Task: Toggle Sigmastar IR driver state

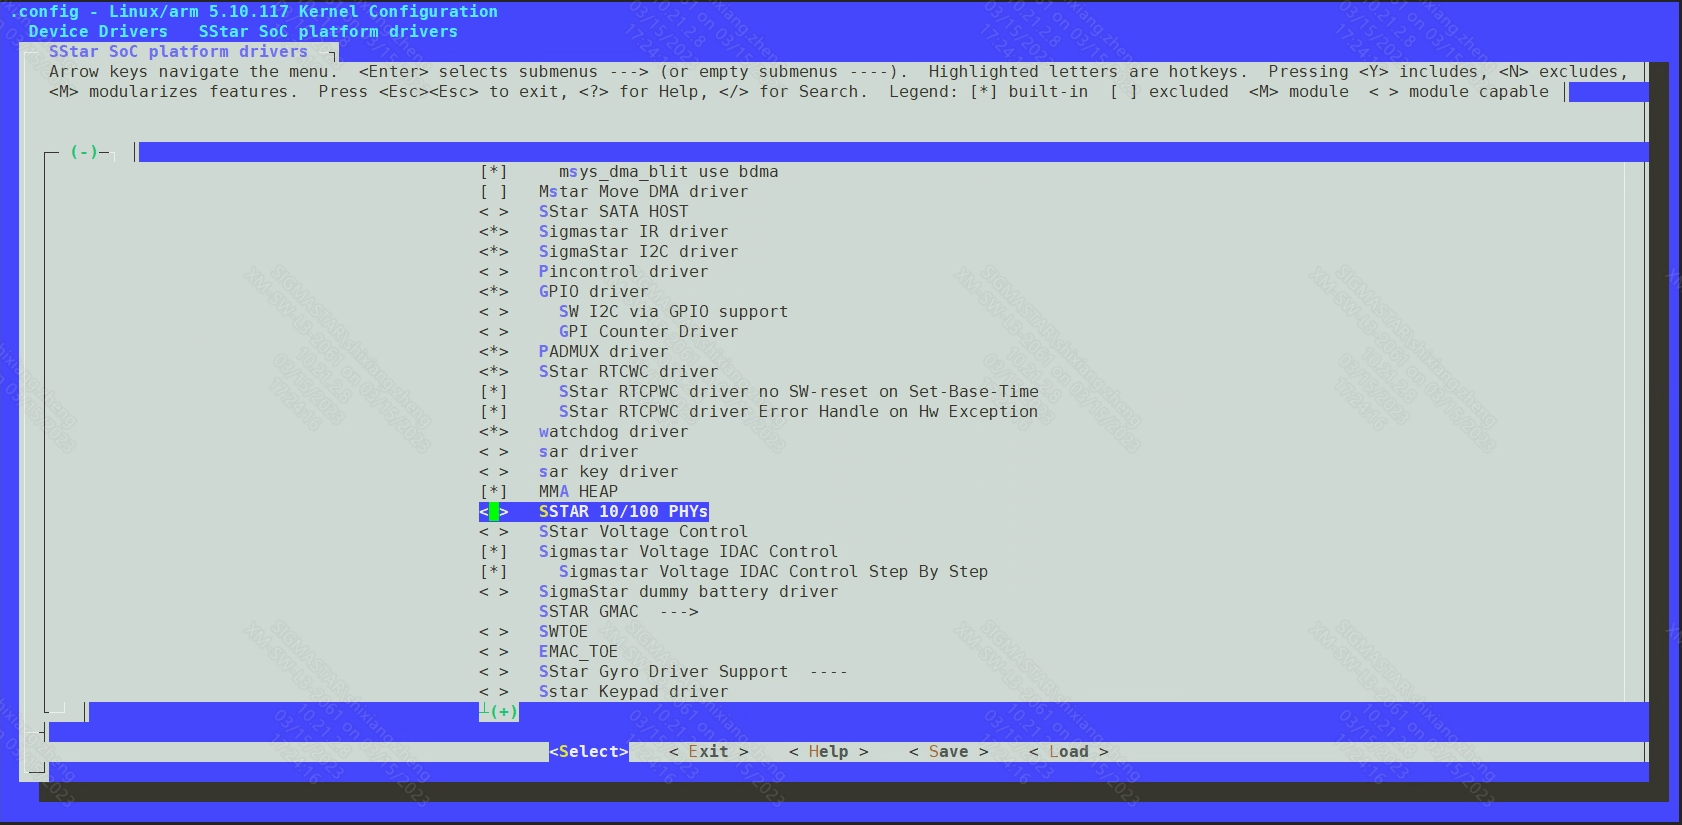Action: (494, 232)
